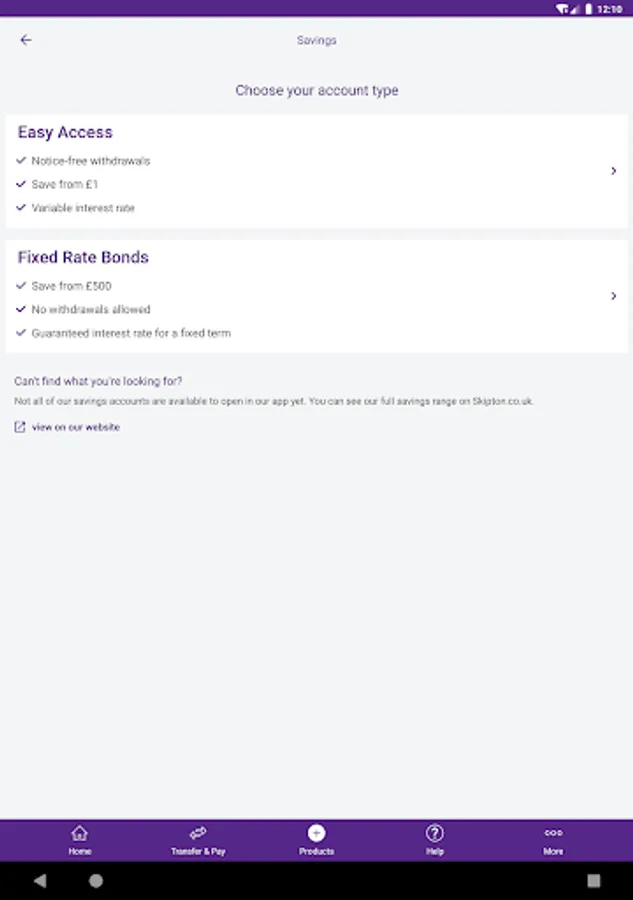The height and width of the screenshot is (900, 633).
Task: Open Transfer & Pay arrows icon
Action: click(x=198, y=833)
